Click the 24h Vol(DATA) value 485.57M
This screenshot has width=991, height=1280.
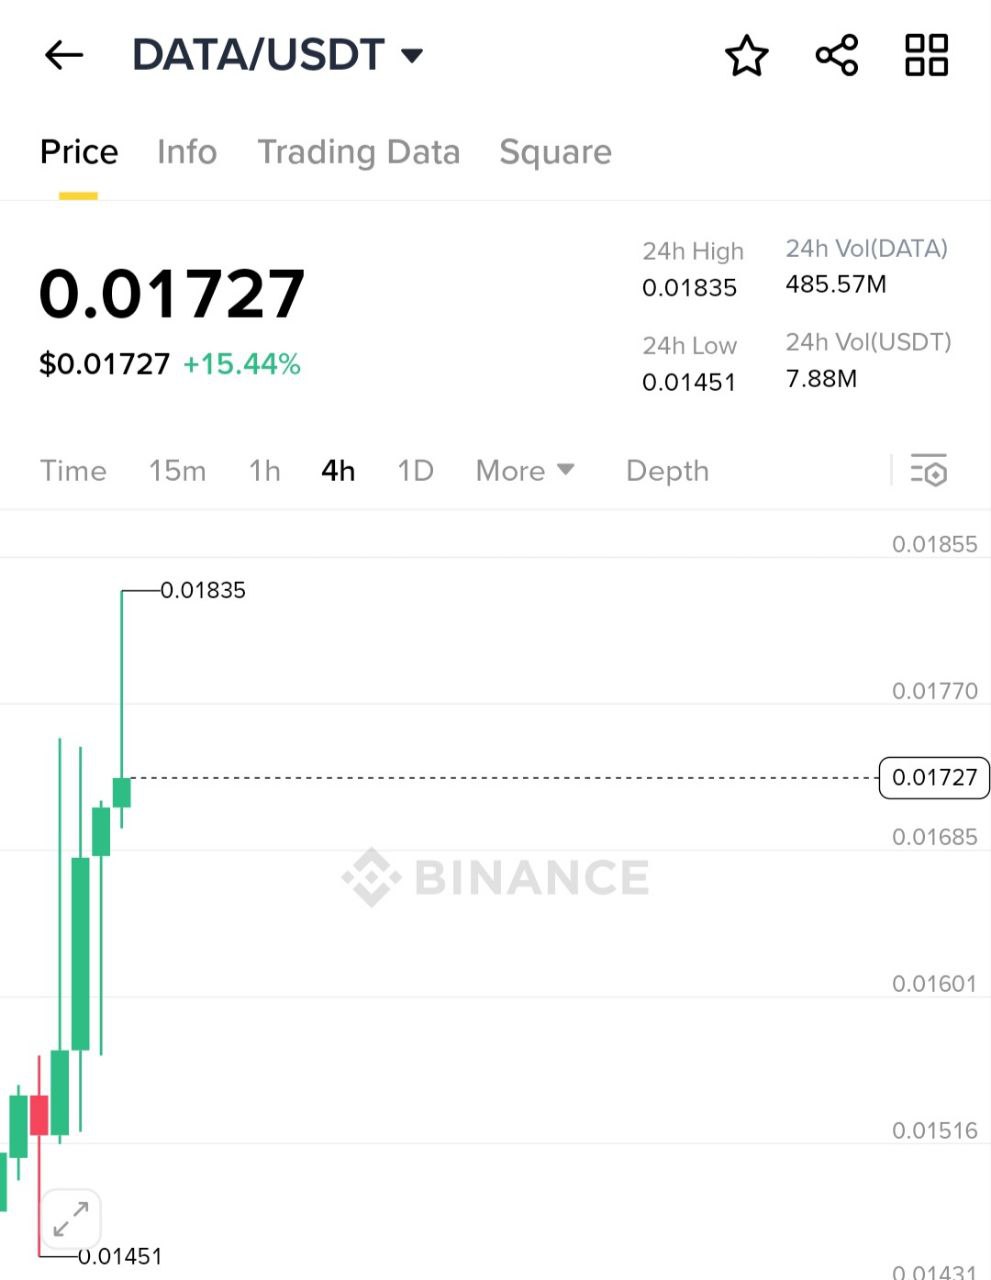(836, 284)
